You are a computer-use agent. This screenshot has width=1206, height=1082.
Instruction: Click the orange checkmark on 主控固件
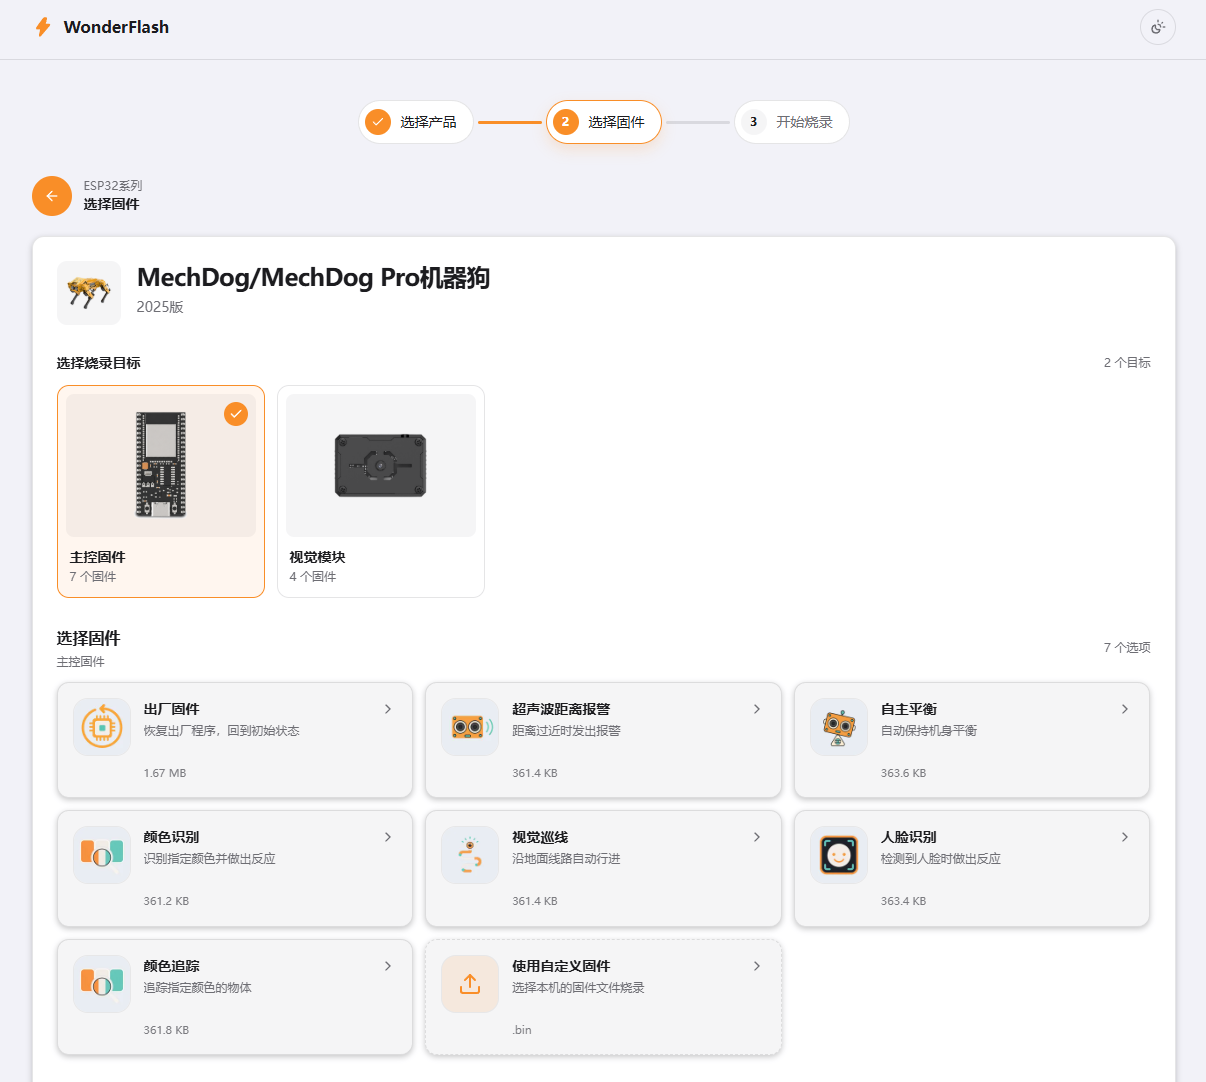click(236, 414)
